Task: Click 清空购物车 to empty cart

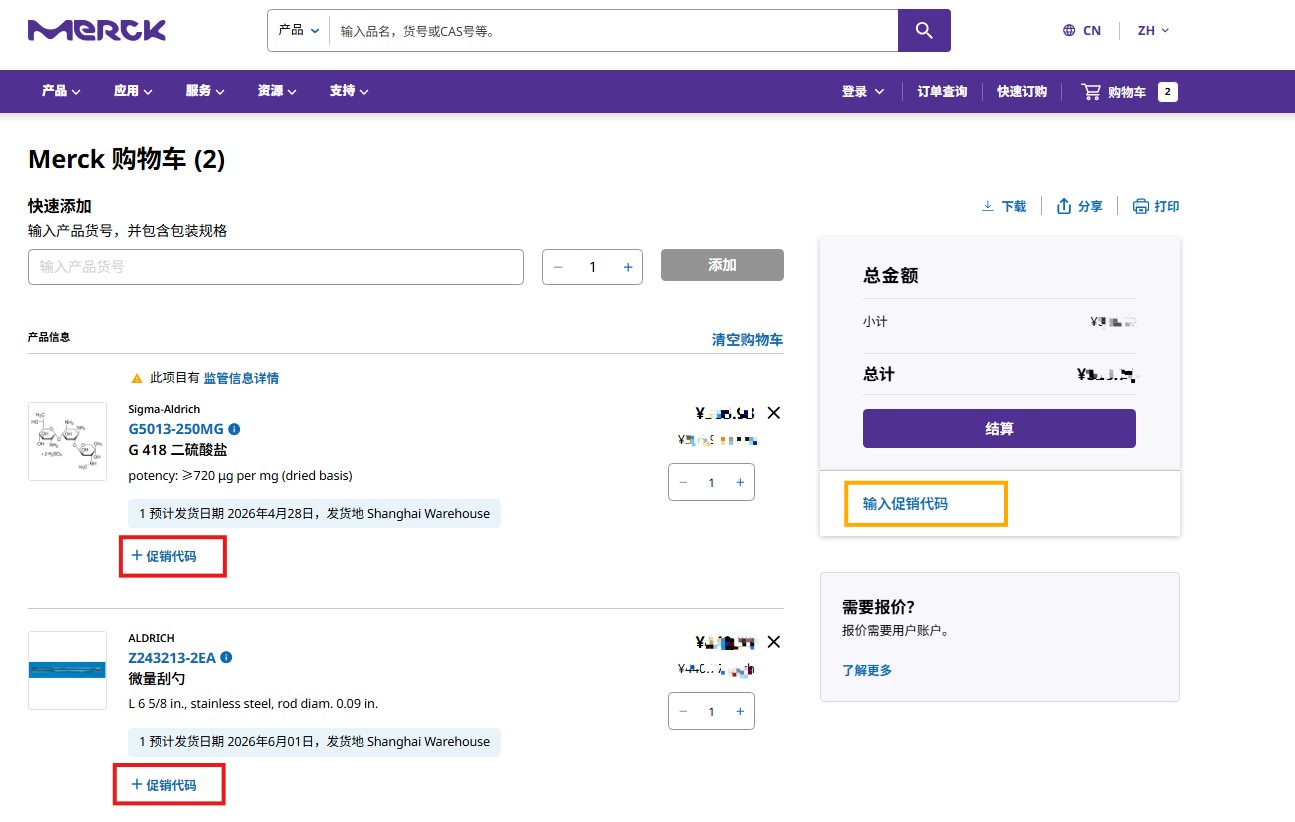Action: click(747, 340)
